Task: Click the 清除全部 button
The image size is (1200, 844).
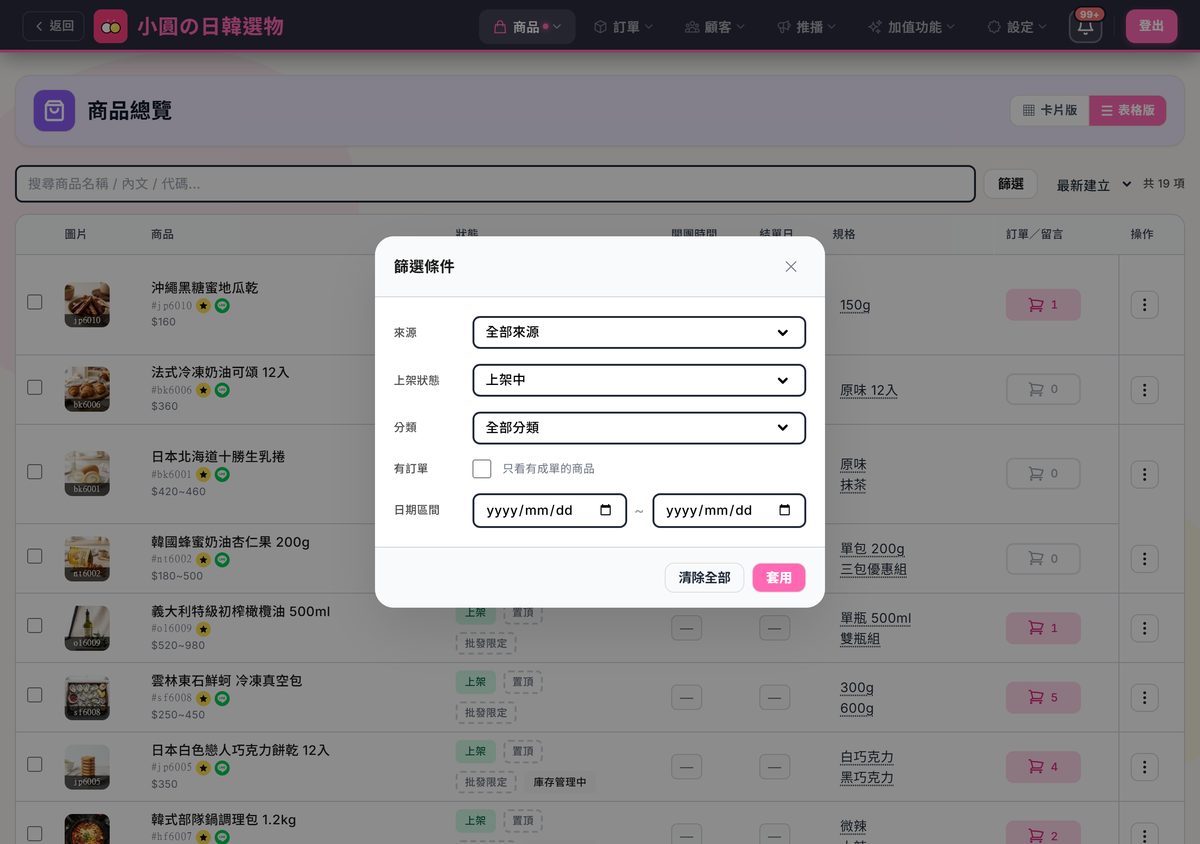Action: point(704,577)
